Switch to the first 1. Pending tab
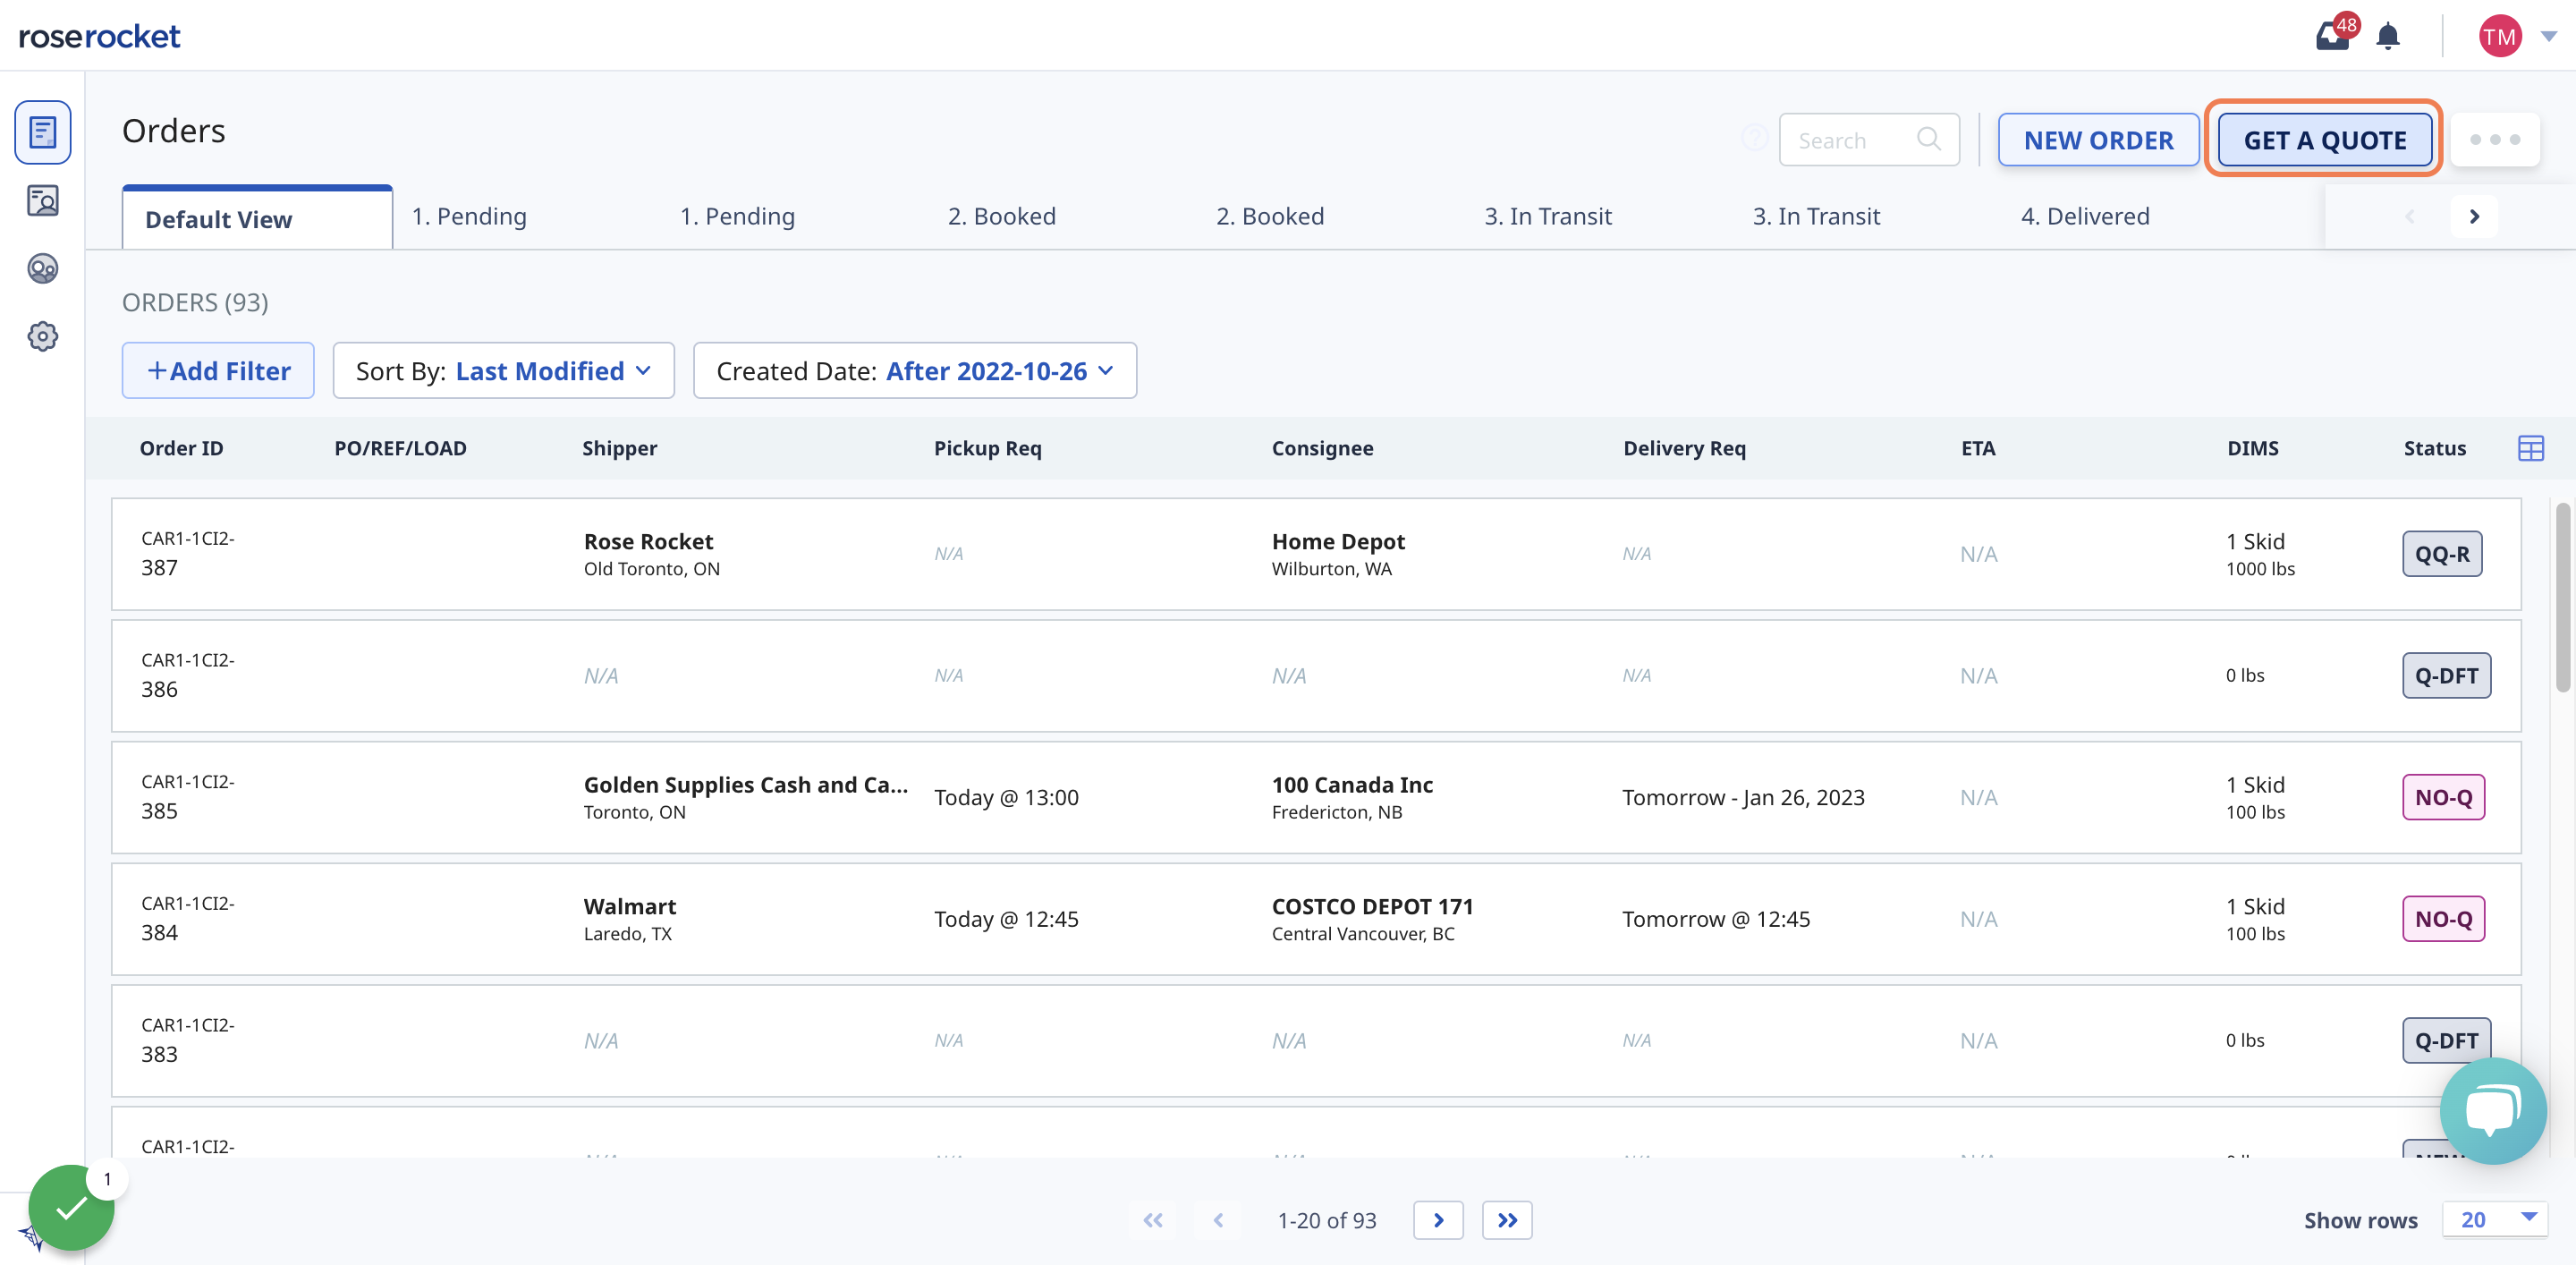Viewport: 2576px width, 1265px height. coord(469,216)
